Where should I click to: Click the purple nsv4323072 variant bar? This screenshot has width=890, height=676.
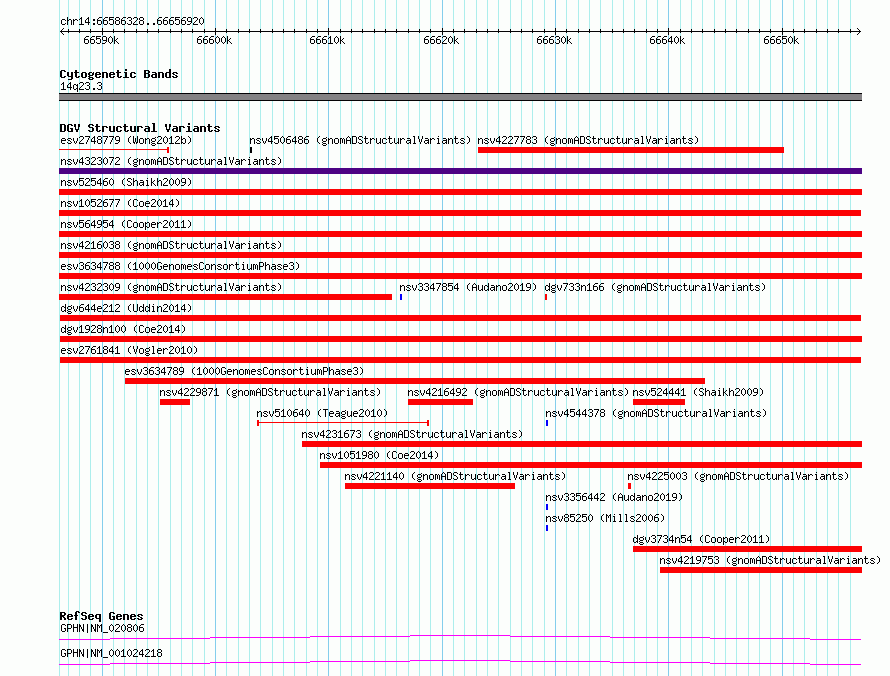(460, 171)
